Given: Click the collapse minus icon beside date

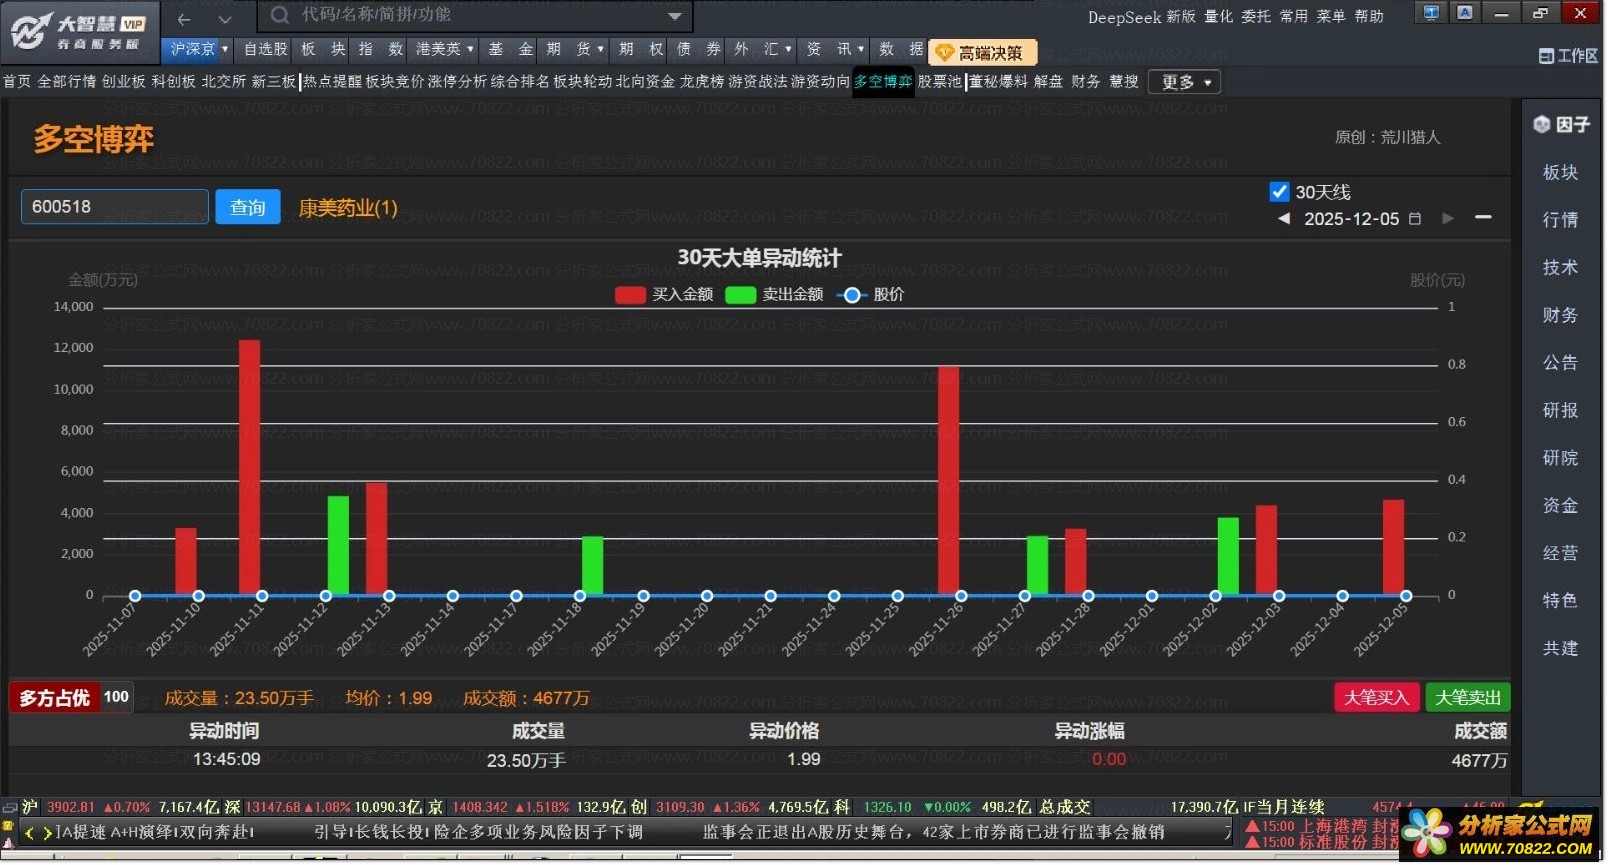Looking at the screenshot, I should pos(1483,218).
